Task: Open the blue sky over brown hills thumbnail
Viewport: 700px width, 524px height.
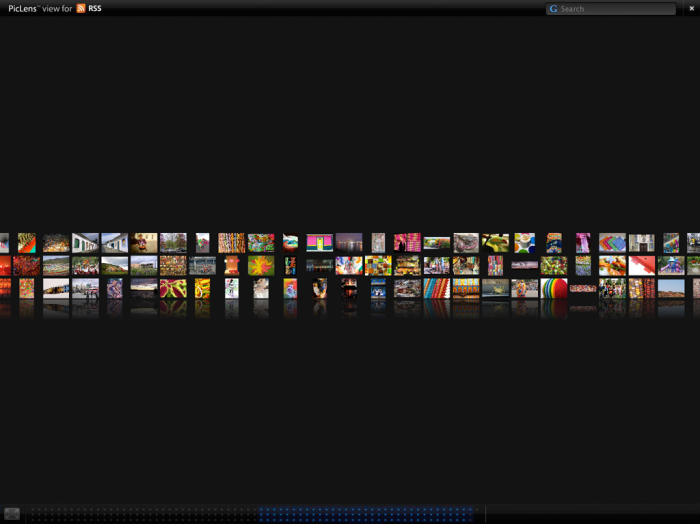Action: 671,288
